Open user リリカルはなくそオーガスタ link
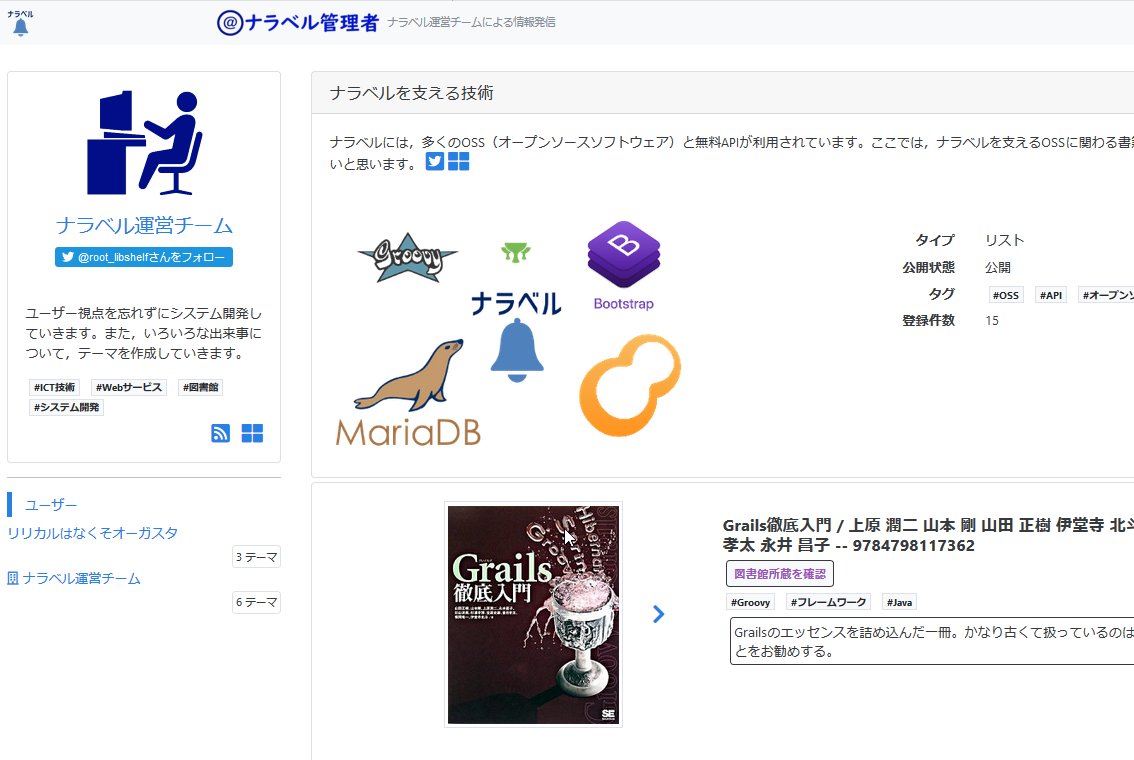The height and width of the screenshot is (760, 1134). tap(93, 533)
